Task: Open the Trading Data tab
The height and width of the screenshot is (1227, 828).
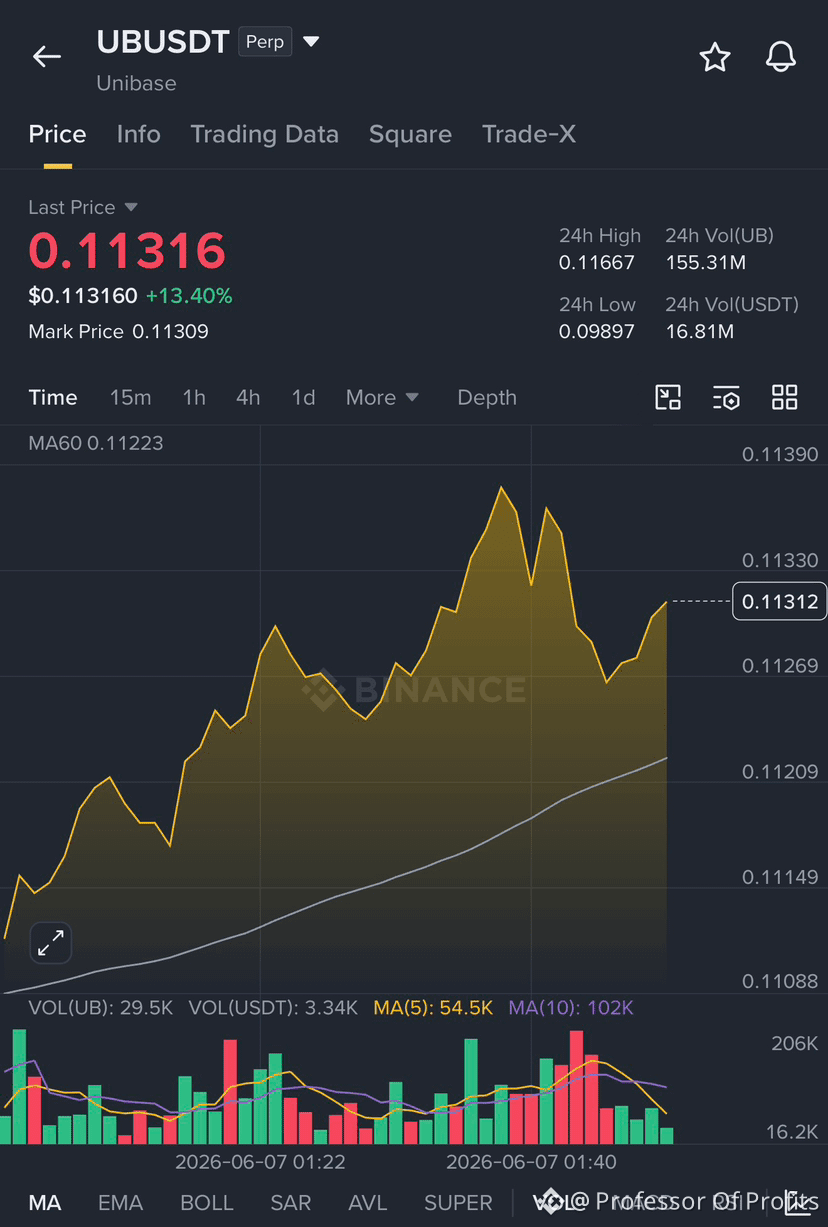Action: coord(264,134)
